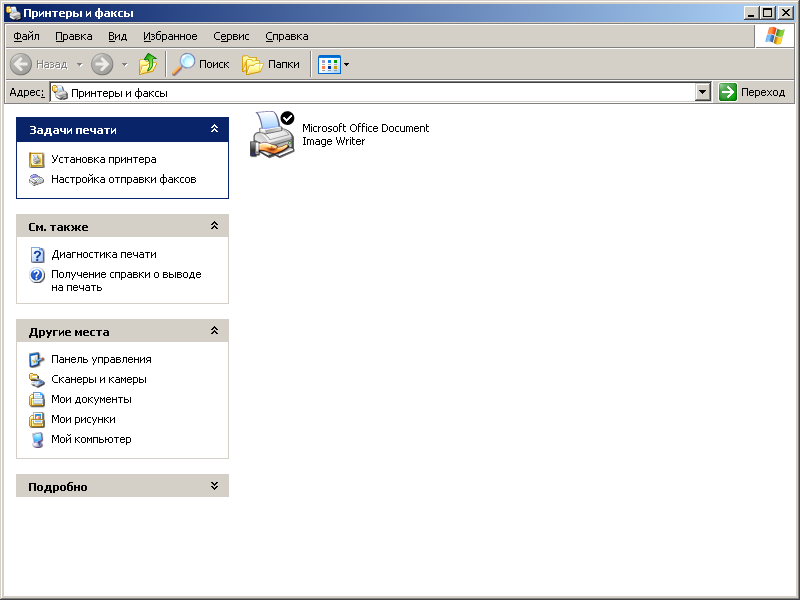Open the Справка menu
The image size is (800, 600).
click(x=286, y=36)
